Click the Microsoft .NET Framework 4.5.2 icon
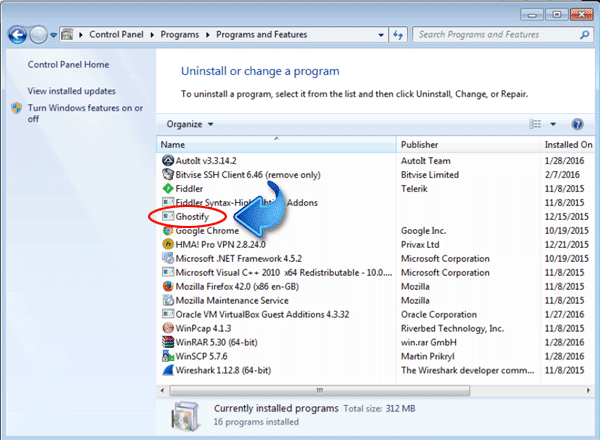 click(168, 258)
